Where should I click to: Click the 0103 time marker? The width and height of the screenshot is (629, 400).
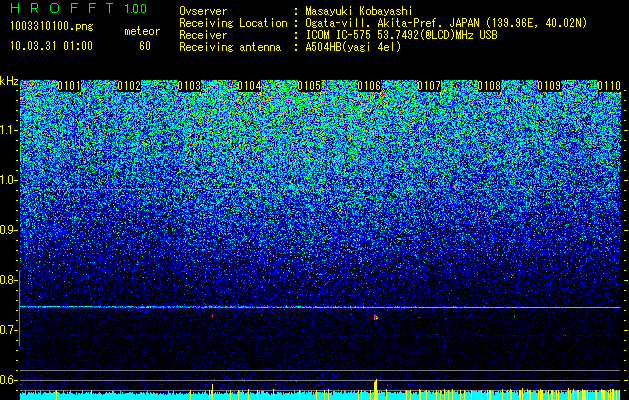tap(189, 86)
